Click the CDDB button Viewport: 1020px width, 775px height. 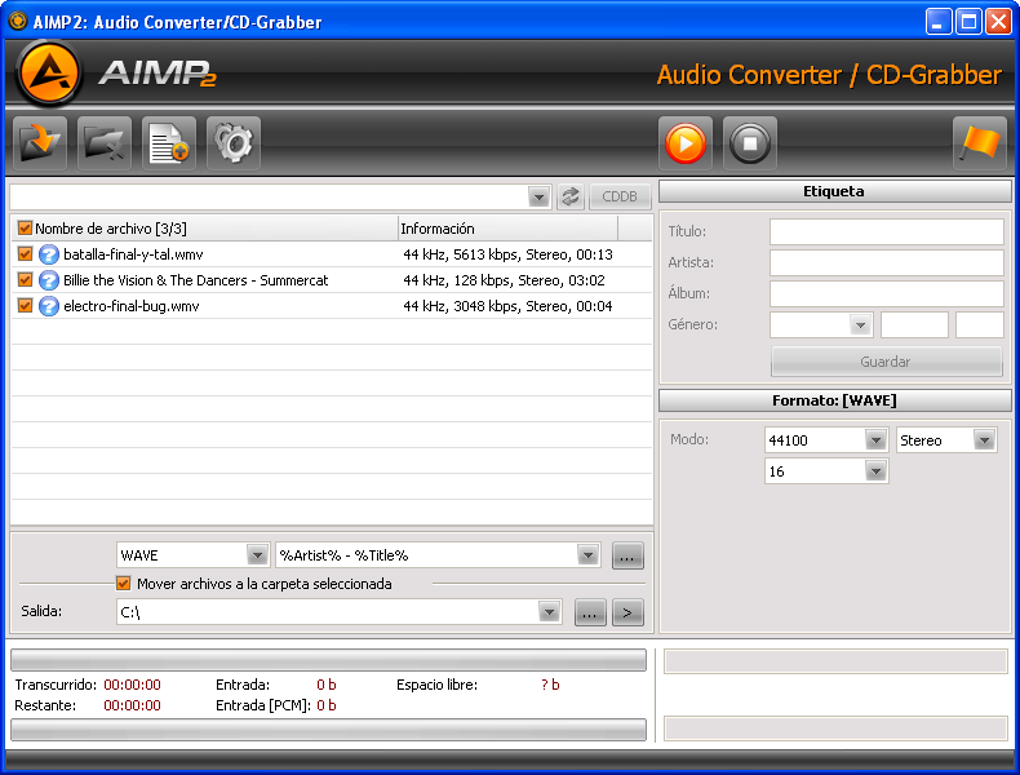point(619,197)
